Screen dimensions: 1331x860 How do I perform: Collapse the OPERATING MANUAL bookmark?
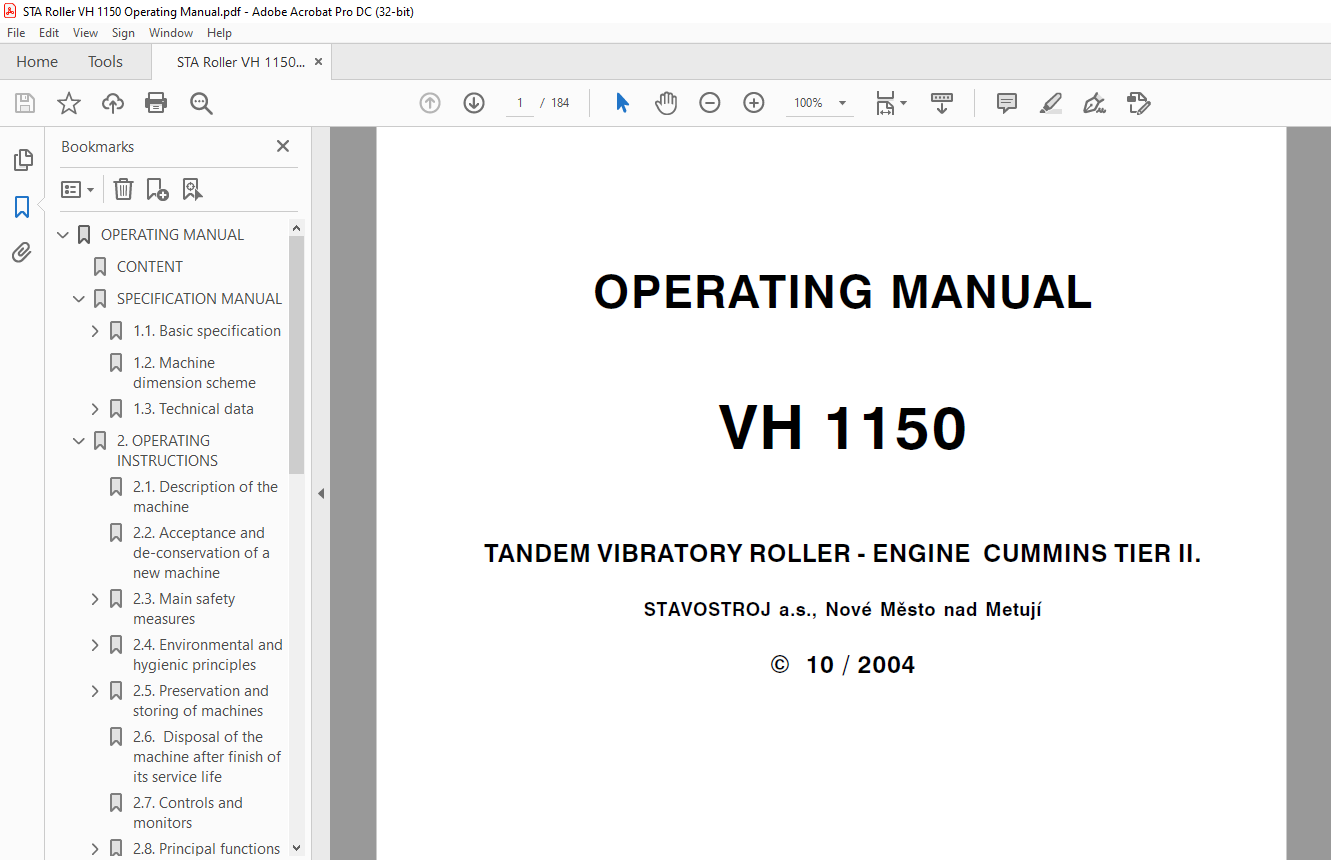(63, 235)
